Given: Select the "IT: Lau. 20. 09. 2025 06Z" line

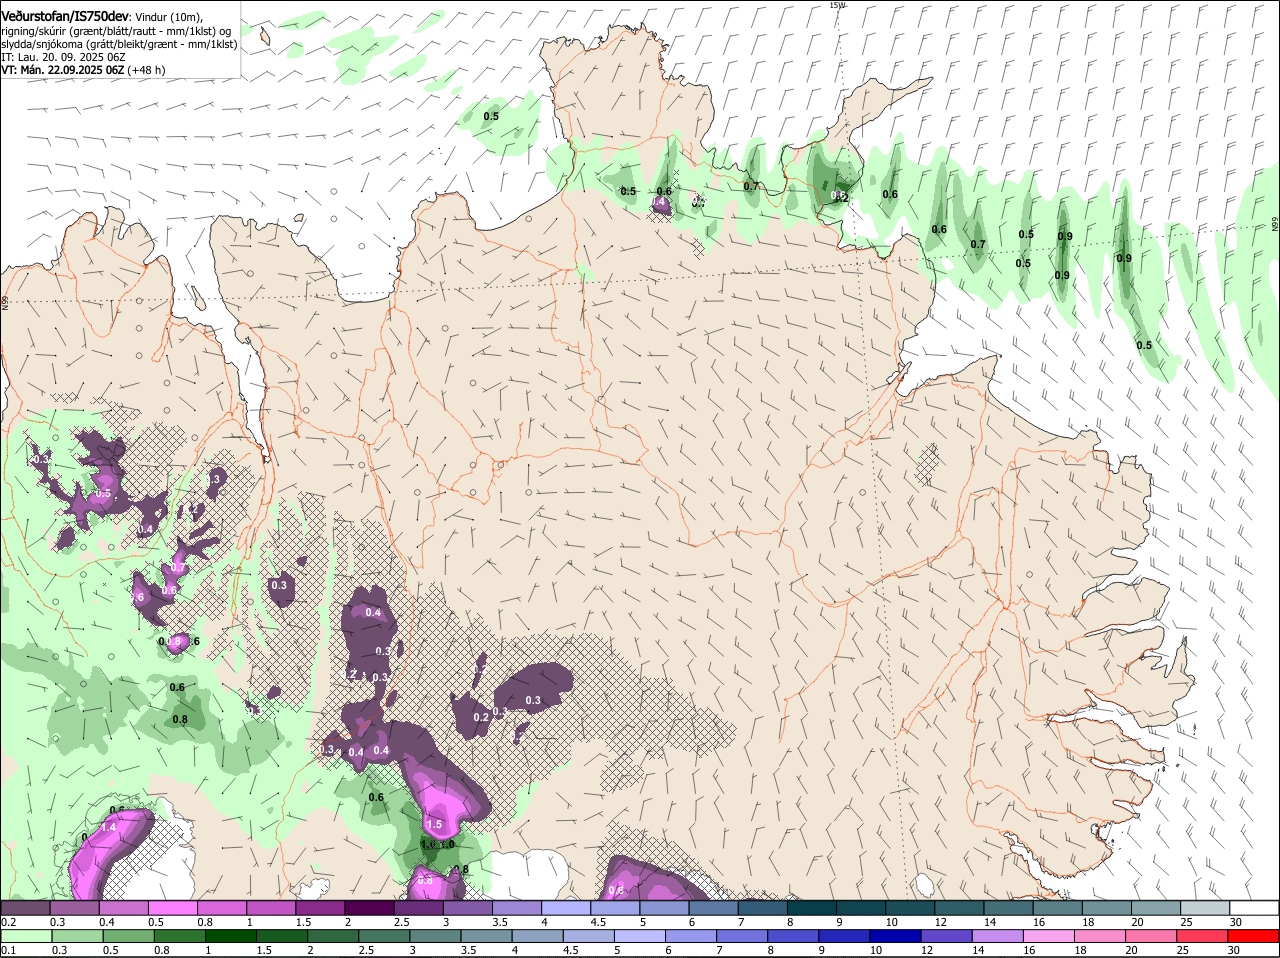Looking at the screenshot, I should (63, 57).
